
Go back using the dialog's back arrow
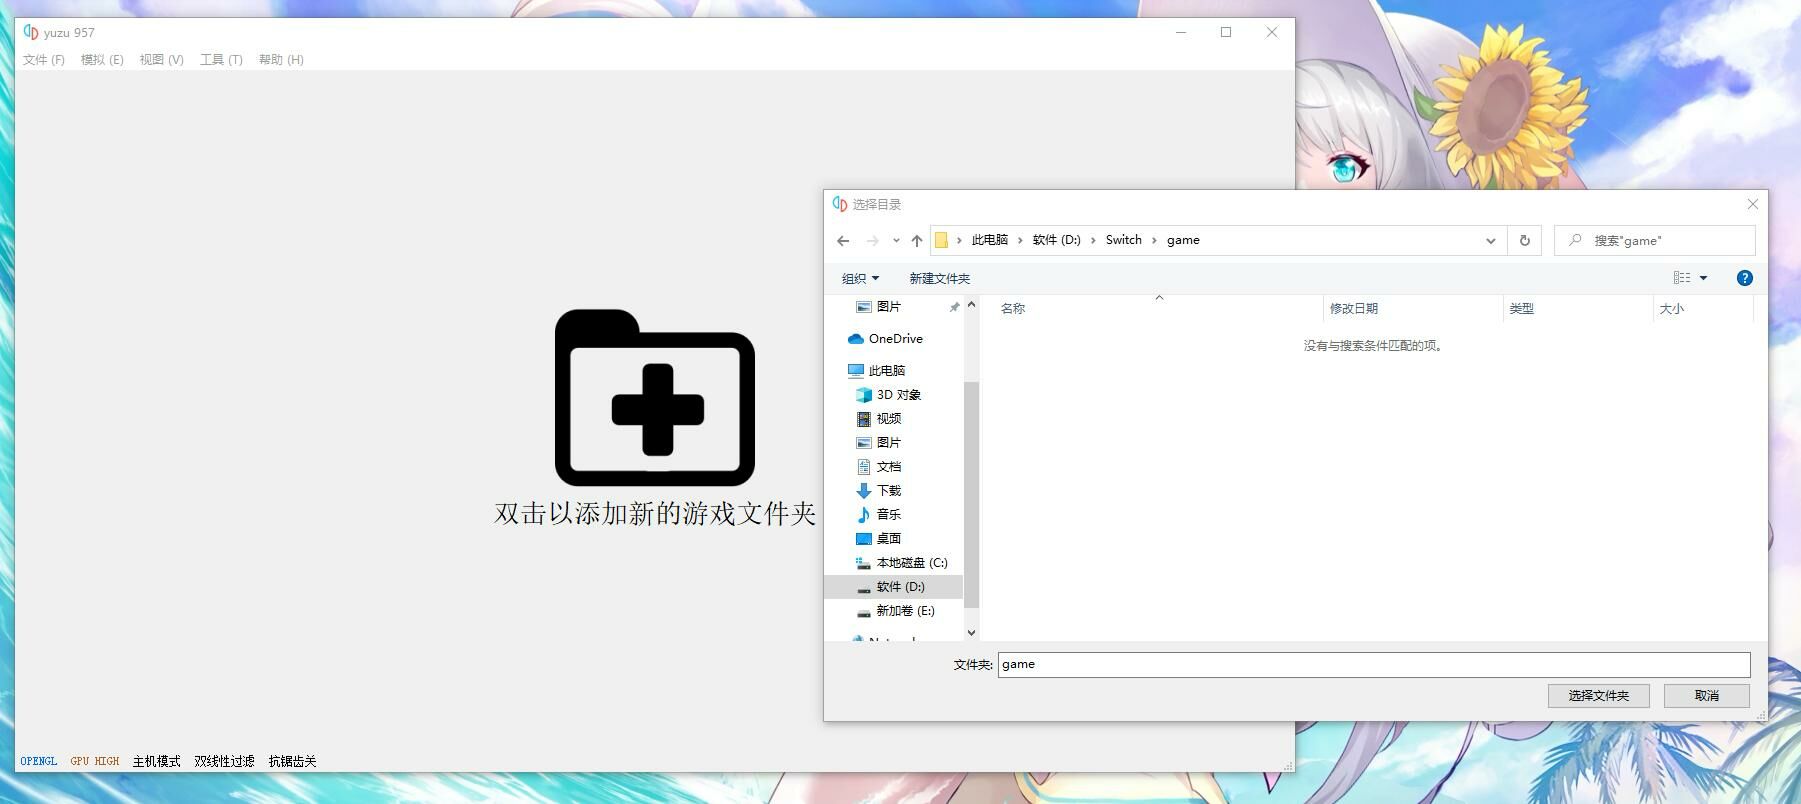pos(843,241)
